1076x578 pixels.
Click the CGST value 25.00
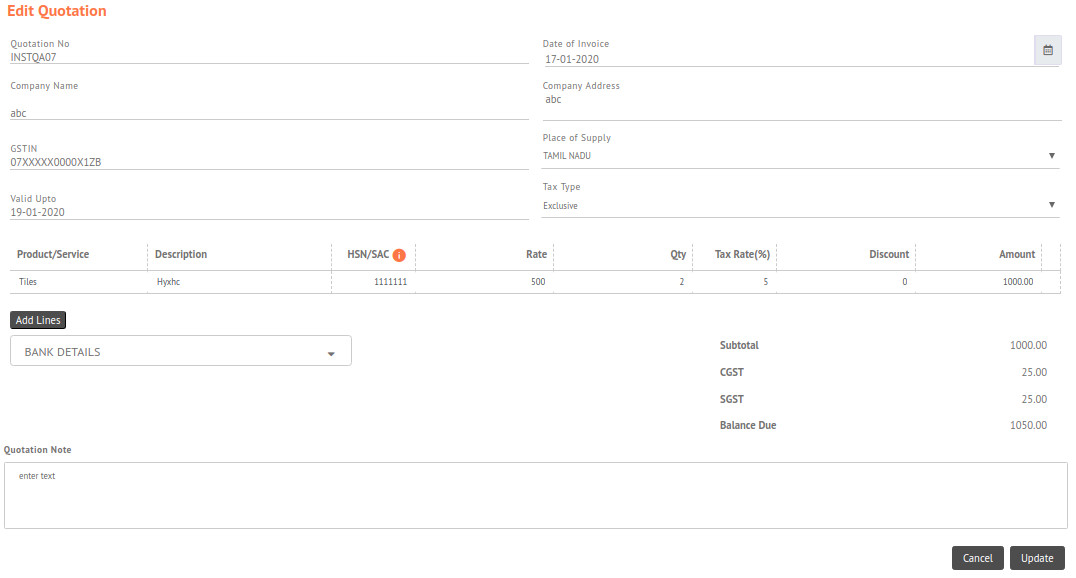tap(1034, 372)
